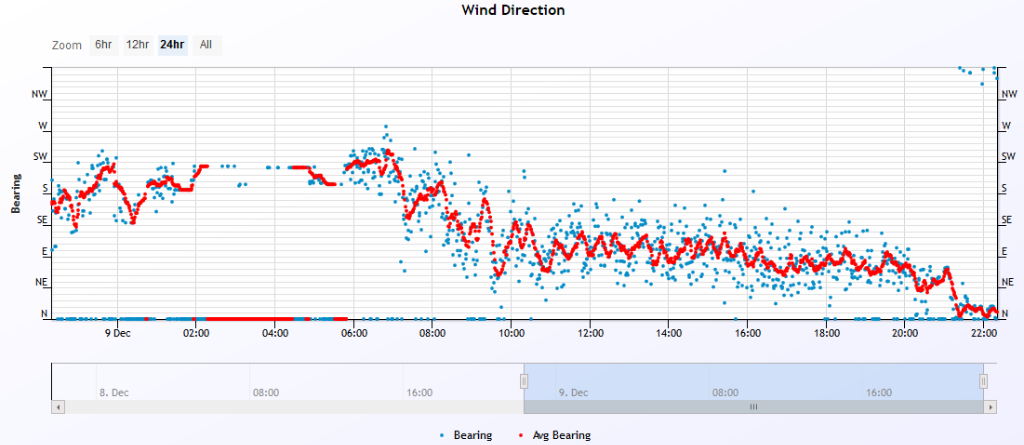
Task: Grab the navigator left range handle
Action: pos(524,381)
